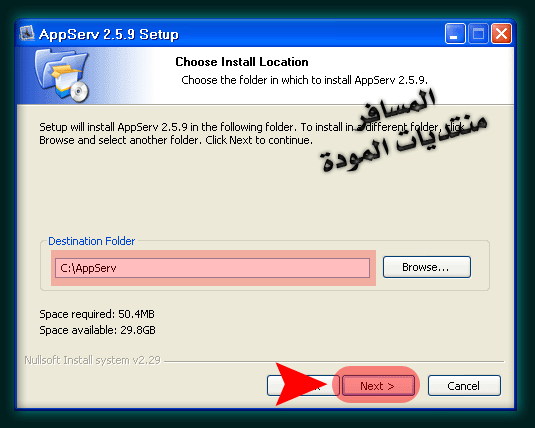
Task: Select the Destination Folder group label
Action: (x=91, y=241)
